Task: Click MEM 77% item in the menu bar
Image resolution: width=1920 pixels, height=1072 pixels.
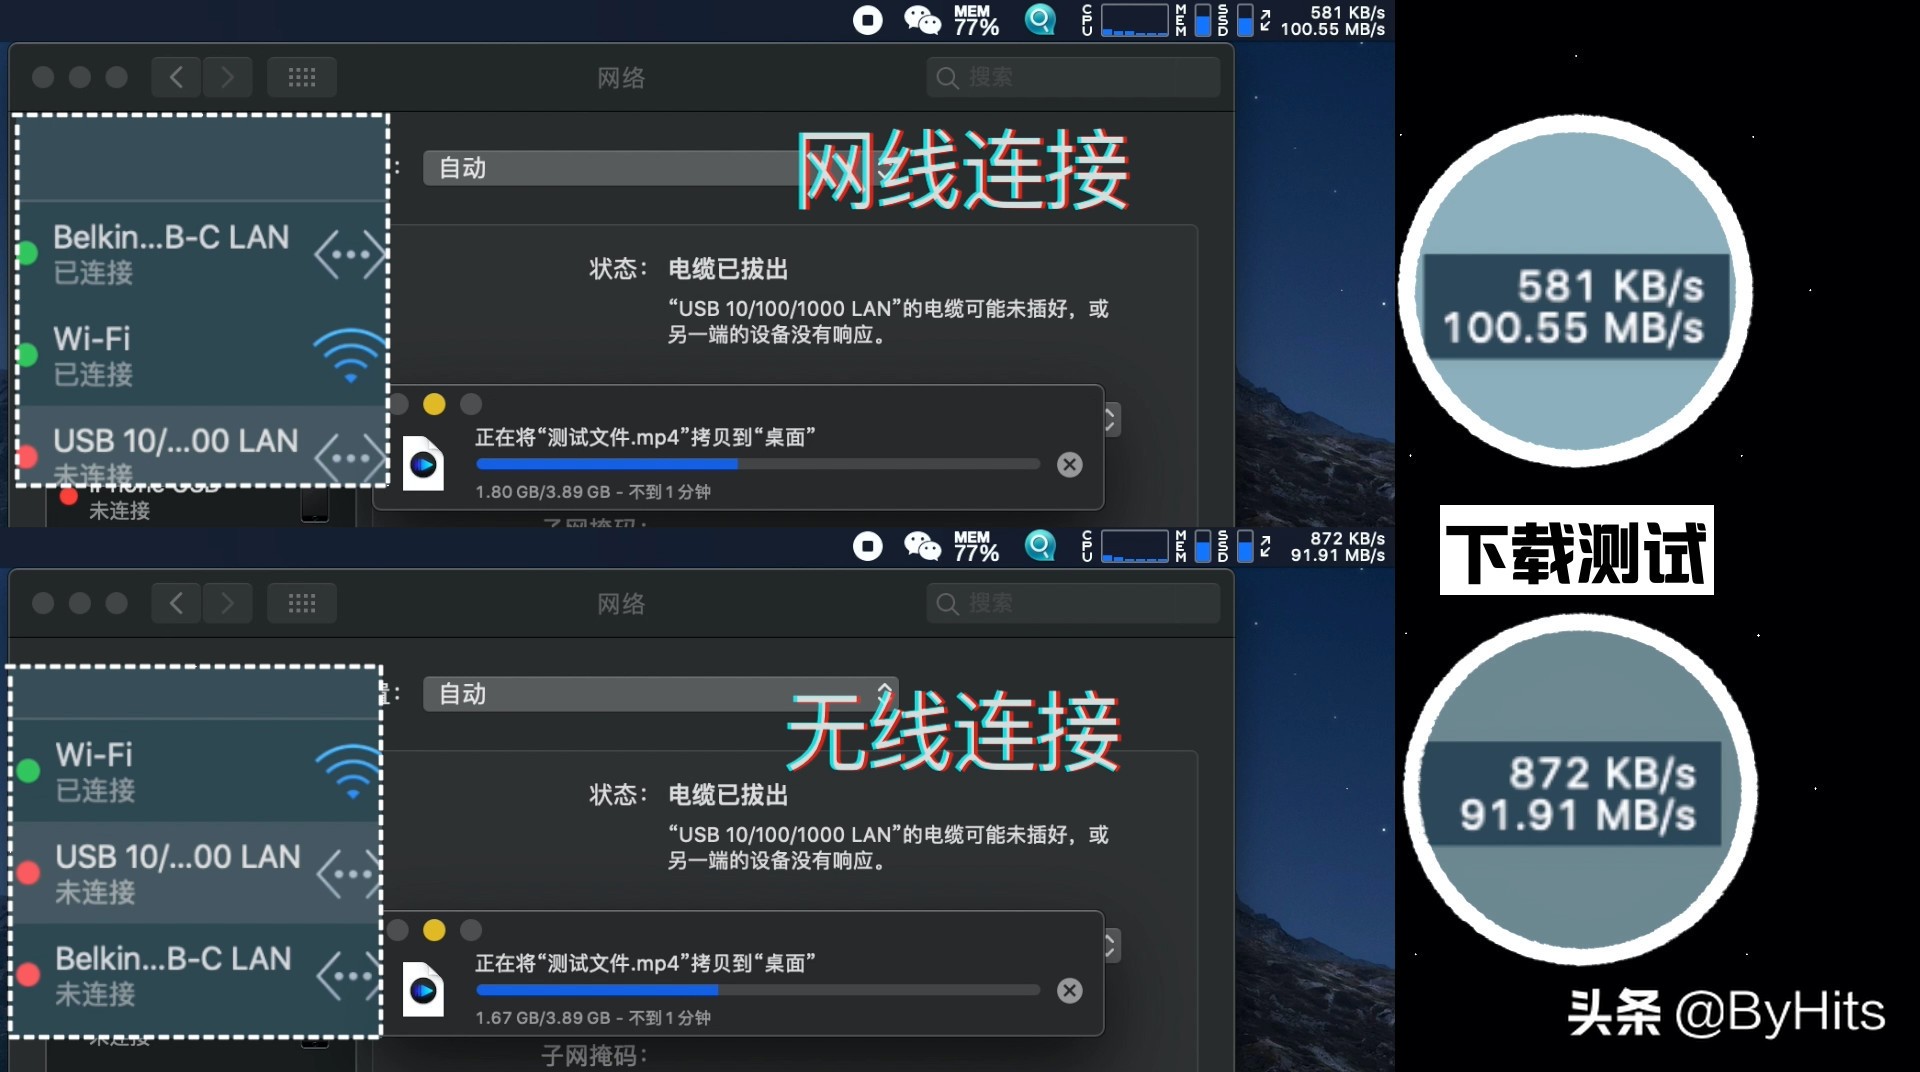Action: tap(975, 20)
